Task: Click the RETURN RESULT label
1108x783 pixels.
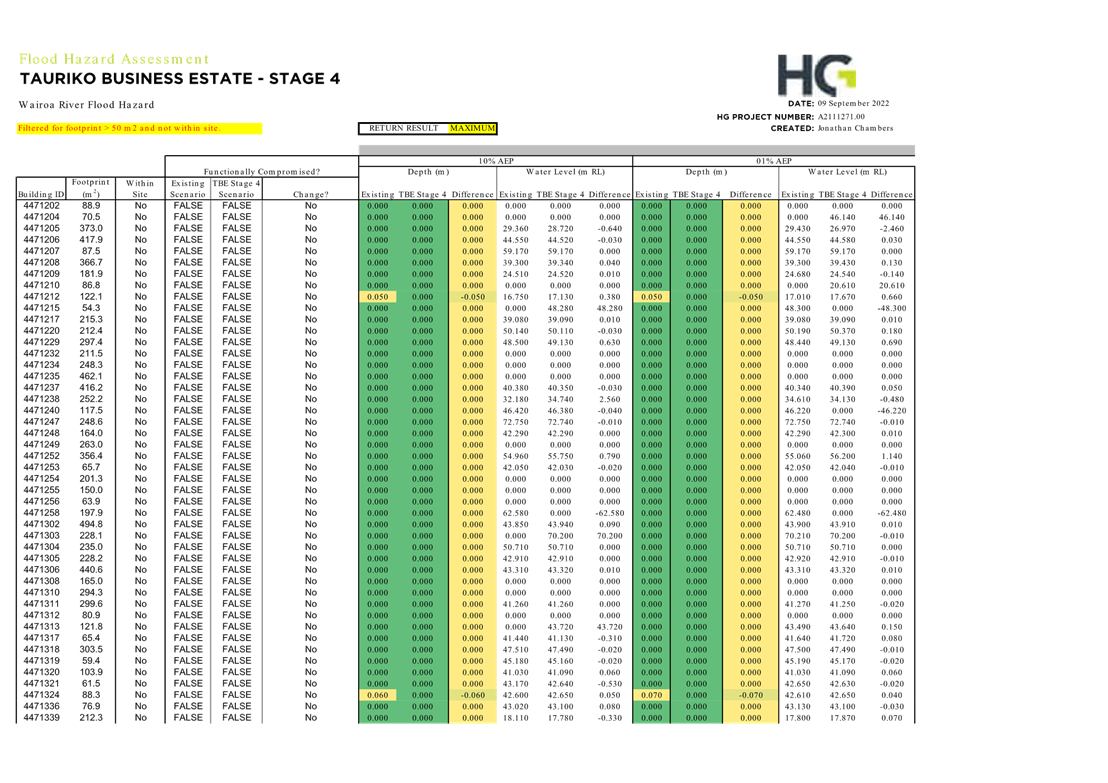Action: pos(403,128)
